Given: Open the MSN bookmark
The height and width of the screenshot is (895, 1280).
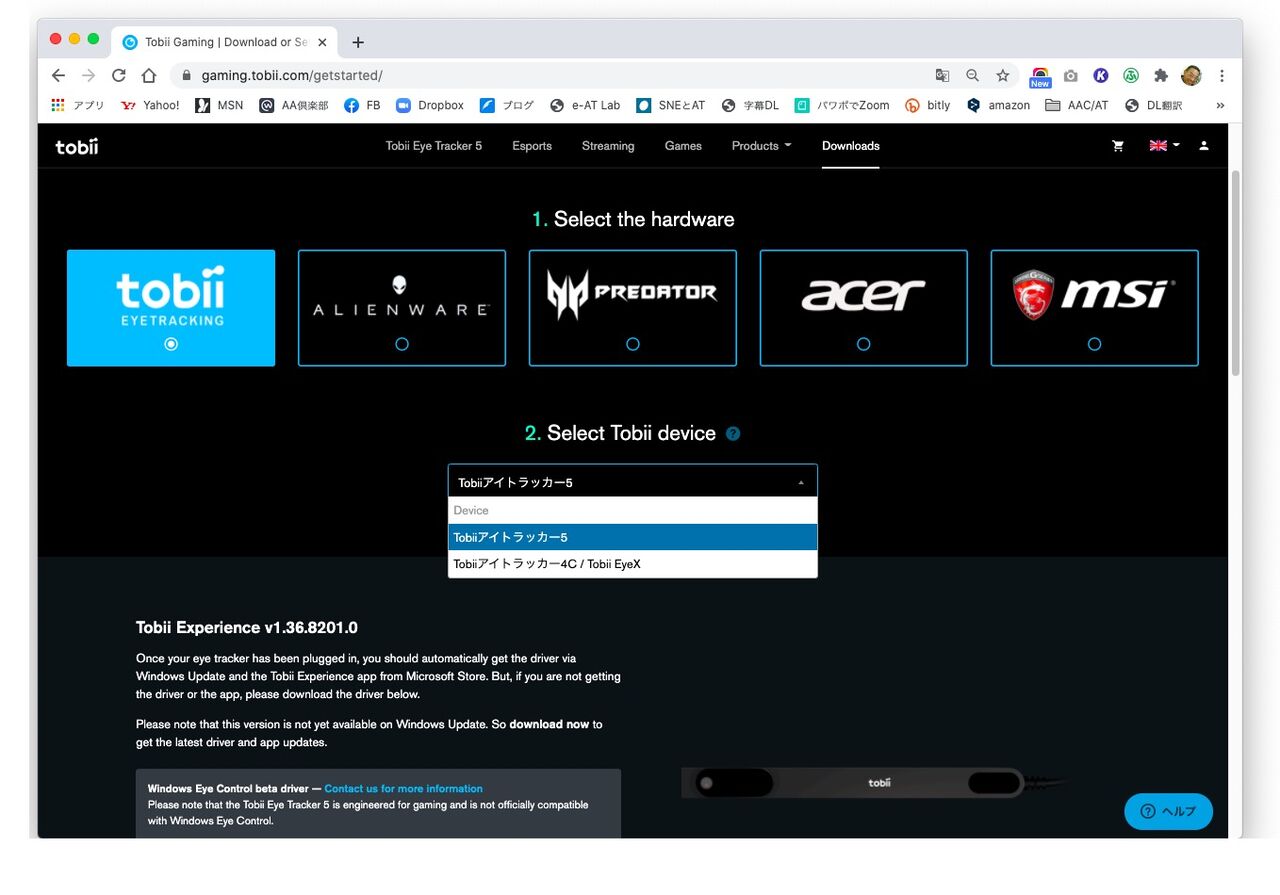Looking at the screenshot, I should (219, 105).
